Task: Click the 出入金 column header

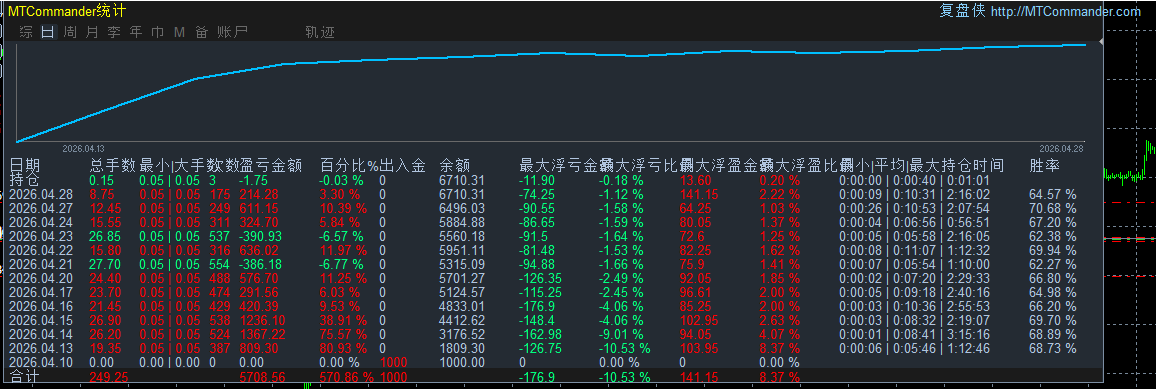Action: (403, 165)
